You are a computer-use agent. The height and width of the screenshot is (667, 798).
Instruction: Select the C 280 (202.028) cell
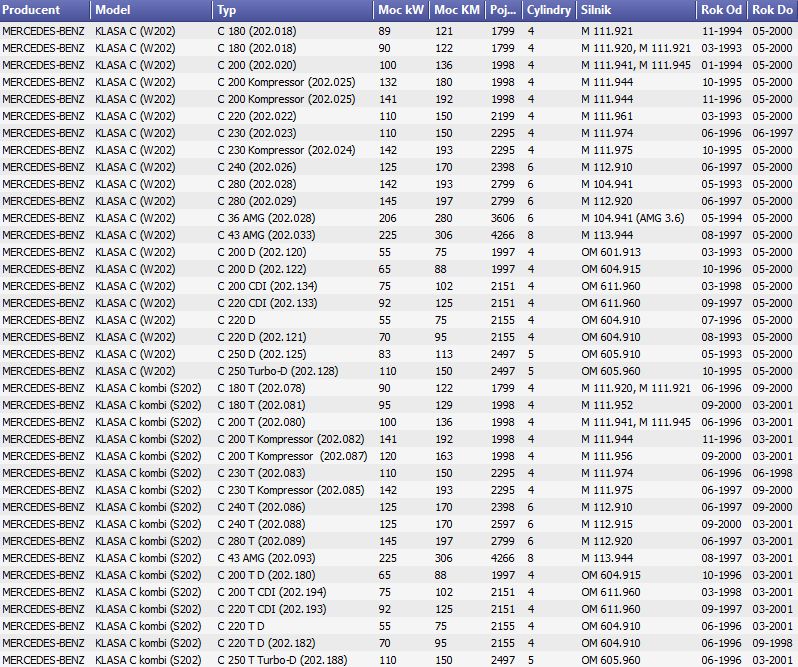(x=256, y=184)
